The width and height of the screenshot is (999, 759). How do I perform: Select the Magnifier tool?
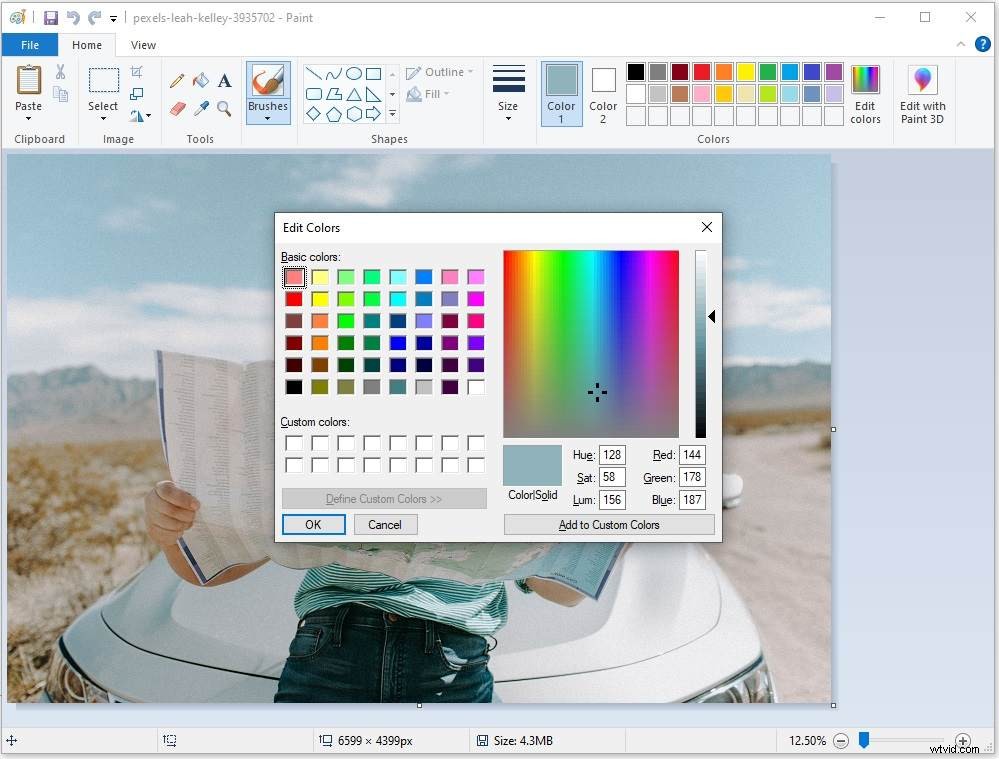(224, 110)
